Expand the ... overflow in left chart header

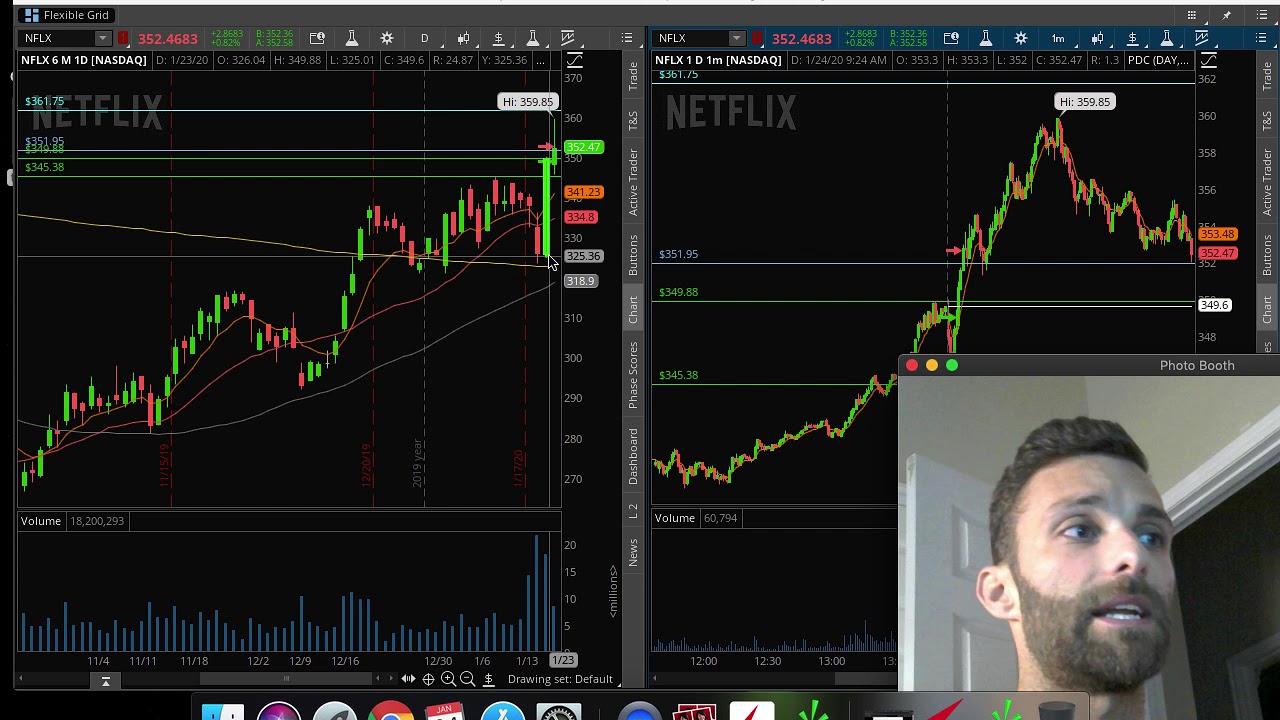pos(540,60)
